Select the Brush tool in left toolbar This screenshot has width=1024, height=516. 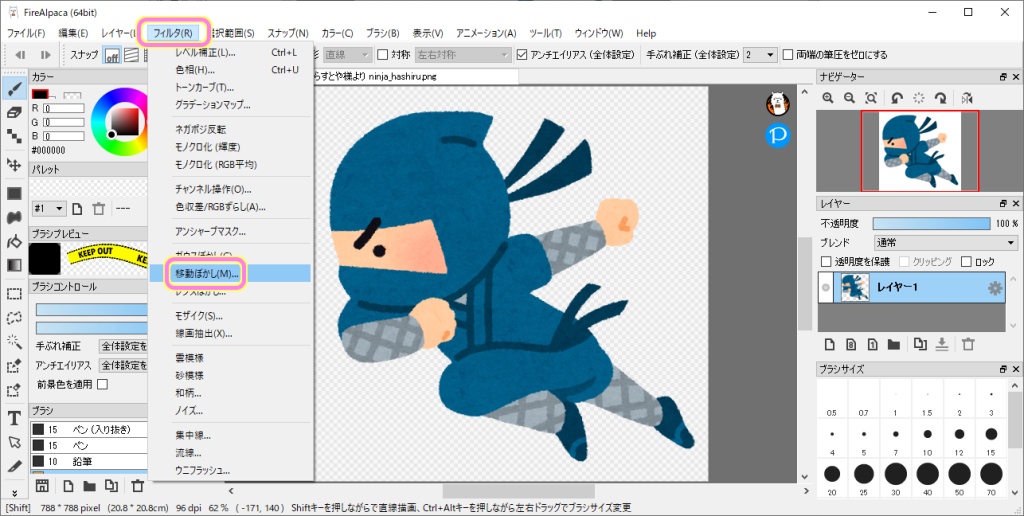click(14, 89)
